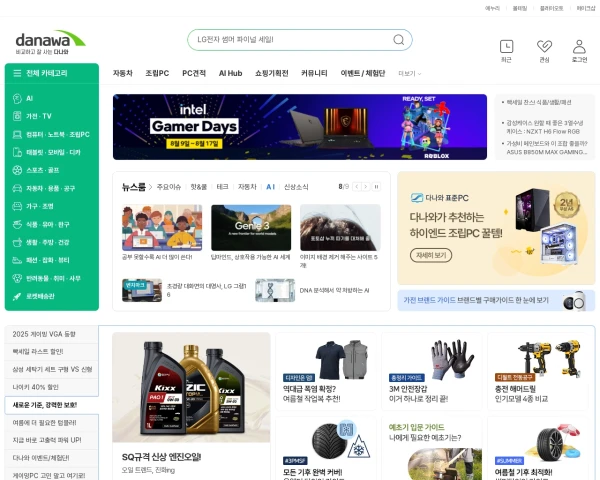Open the 가전 브랜드 가이드 banner
600x480 pixels.
click(496, 300)
